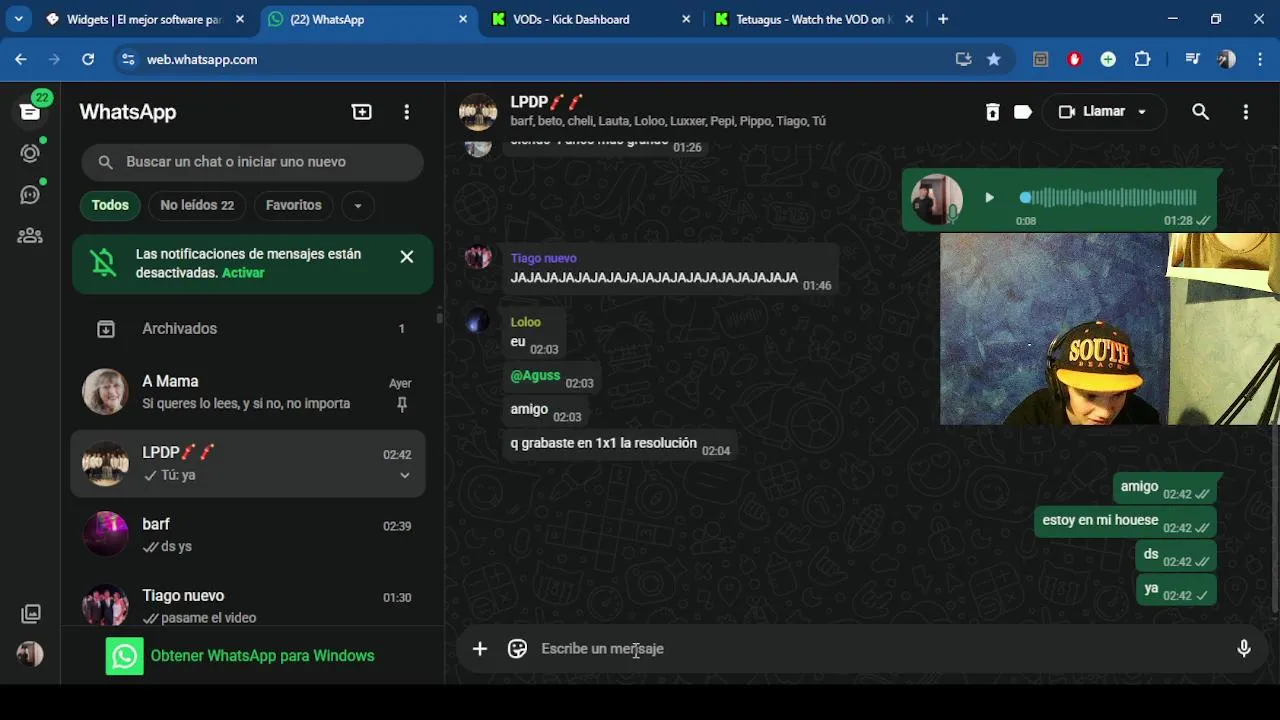Click the voice message sender avatar
1280x720 pixels.
pyautogui.click(x=936, y=198)
